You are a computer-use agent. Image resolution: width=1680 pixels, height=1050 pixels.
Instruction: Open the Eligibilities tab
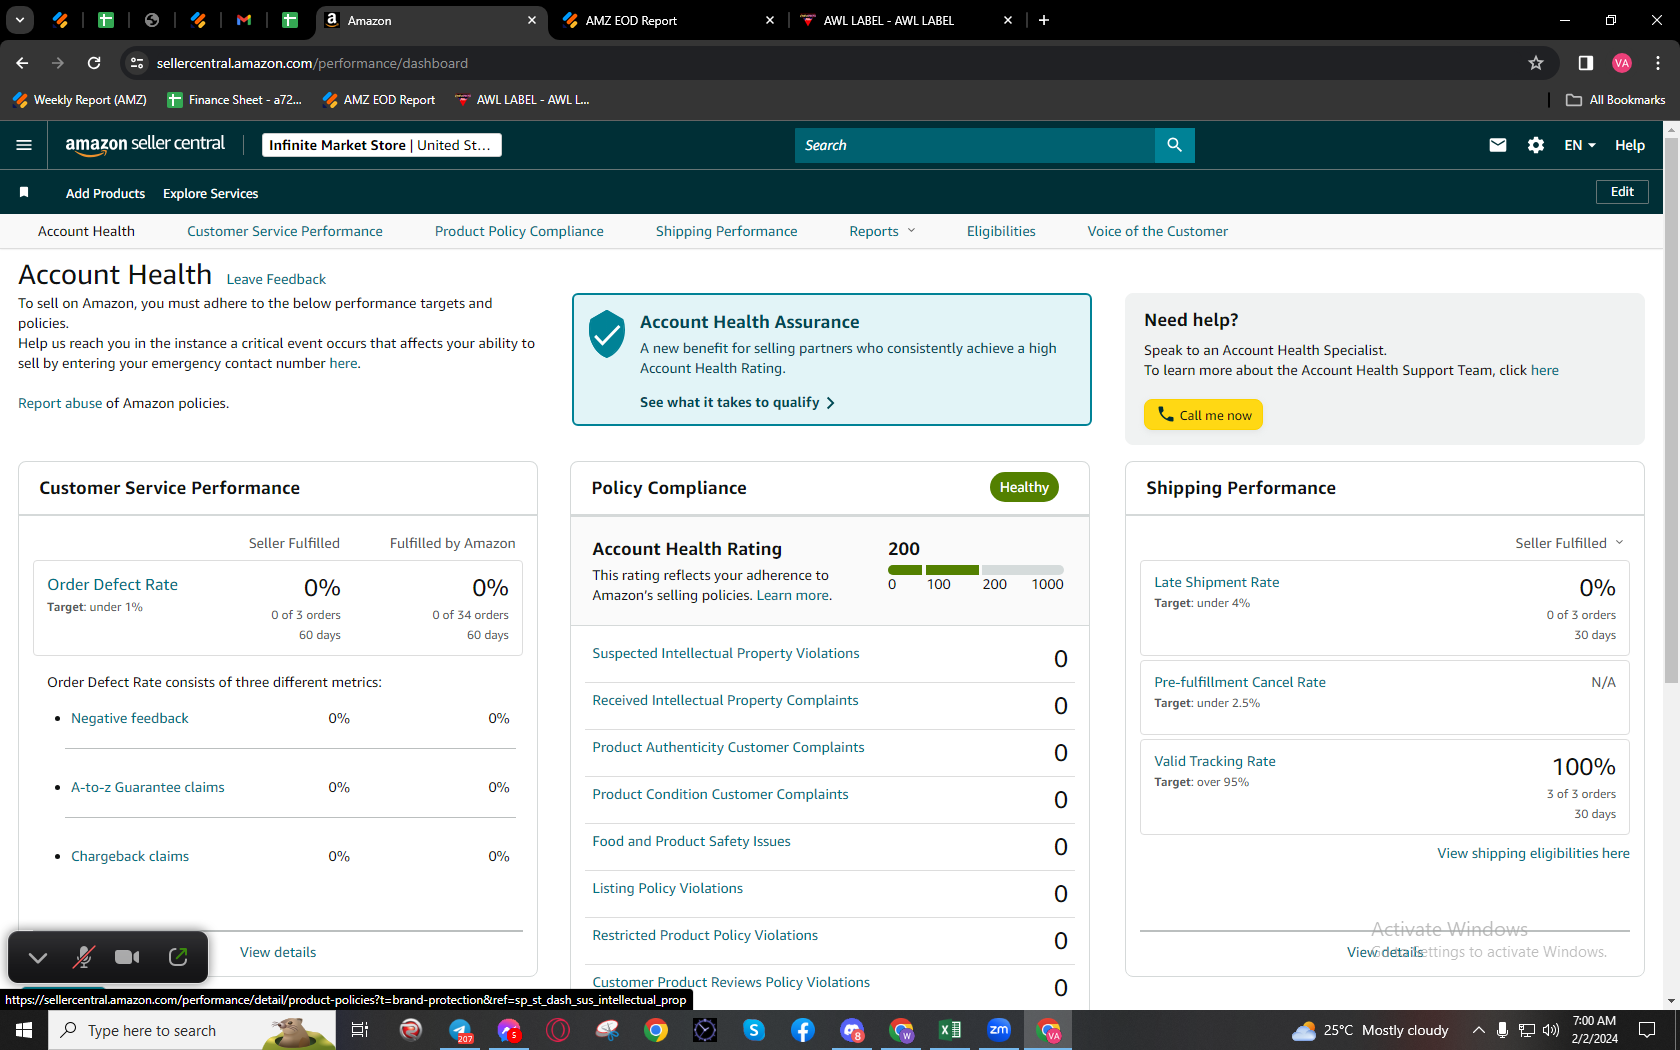[x=1001, y=231]
